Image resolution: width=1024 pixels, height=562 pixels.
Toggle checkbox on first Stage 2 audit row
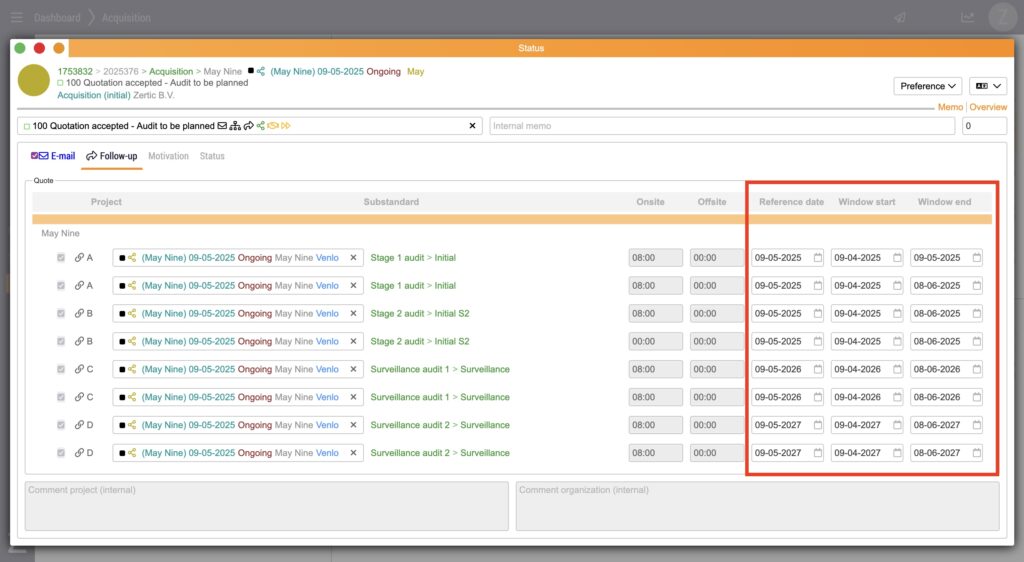pos(62,314)
